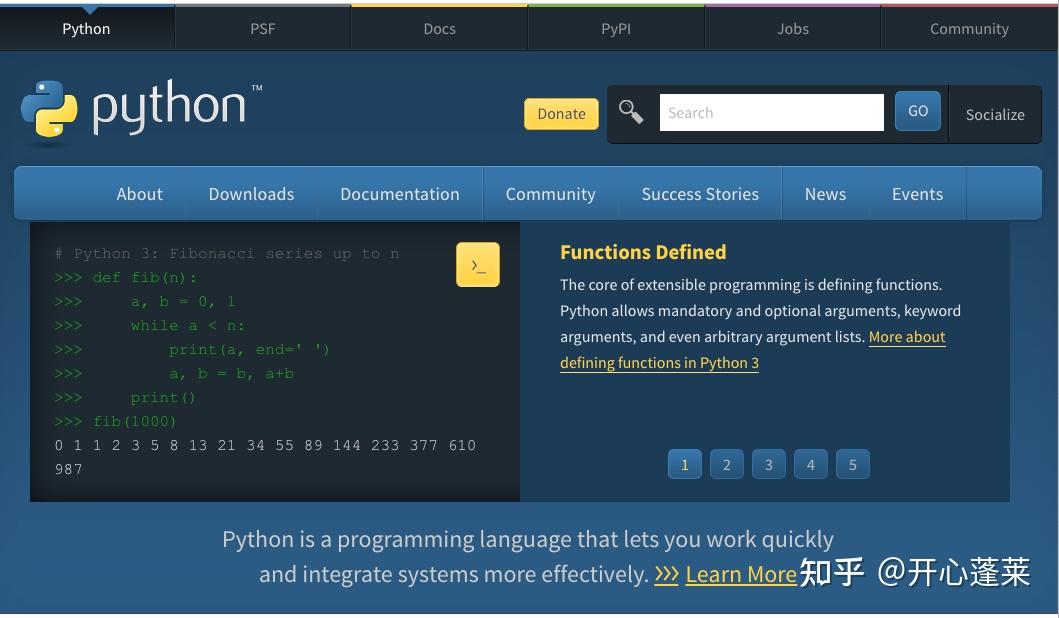The height and width of the screenshot is (618, 1059).
Task: Click the 'def fib(n):' code line
Action: tap(126, 278)
